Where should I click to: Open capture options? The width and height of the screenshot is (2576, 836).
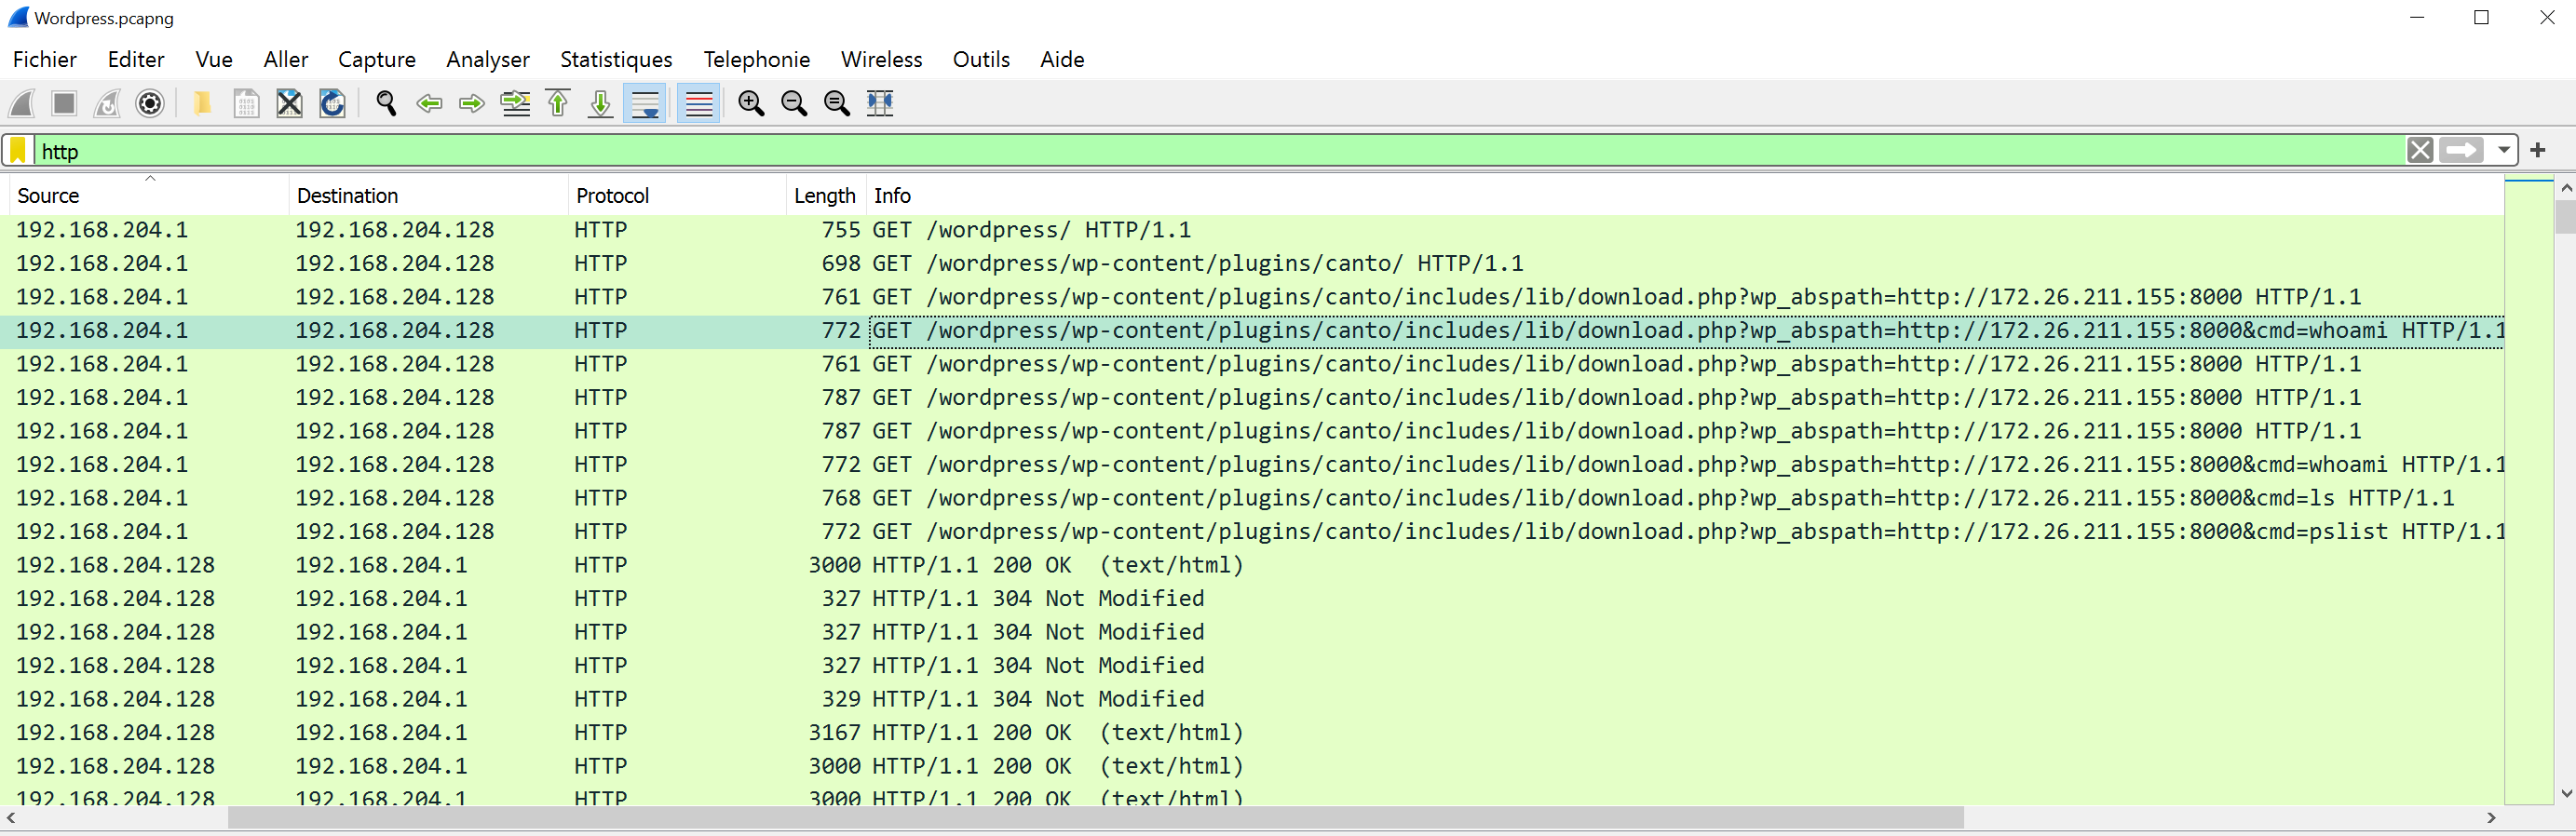click(x=150, y=103)
